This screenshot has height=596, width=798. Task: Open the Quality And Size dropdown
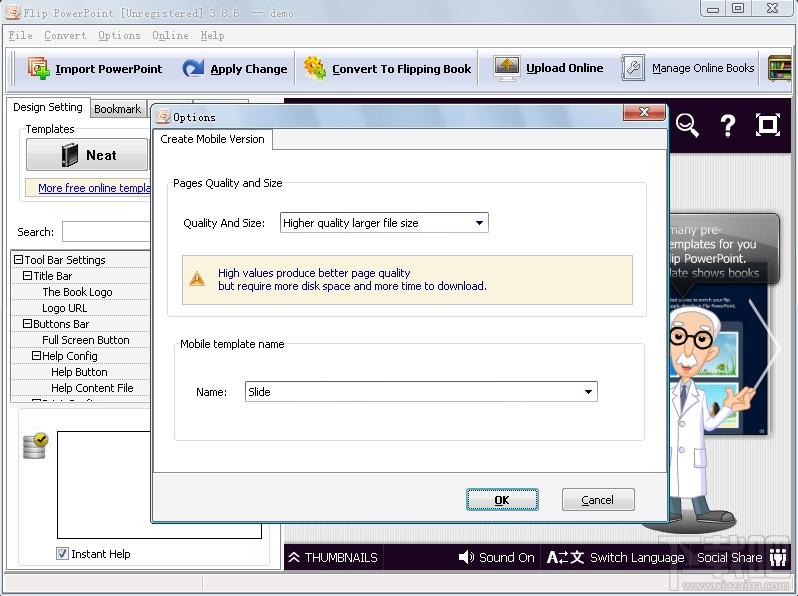pyautogui.click(x=384, y=223)
